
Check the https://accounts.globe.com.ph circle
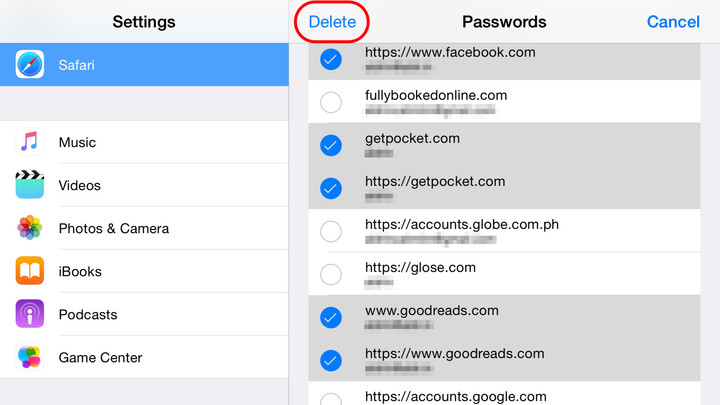pyautogui.click(x=331, y=231)
